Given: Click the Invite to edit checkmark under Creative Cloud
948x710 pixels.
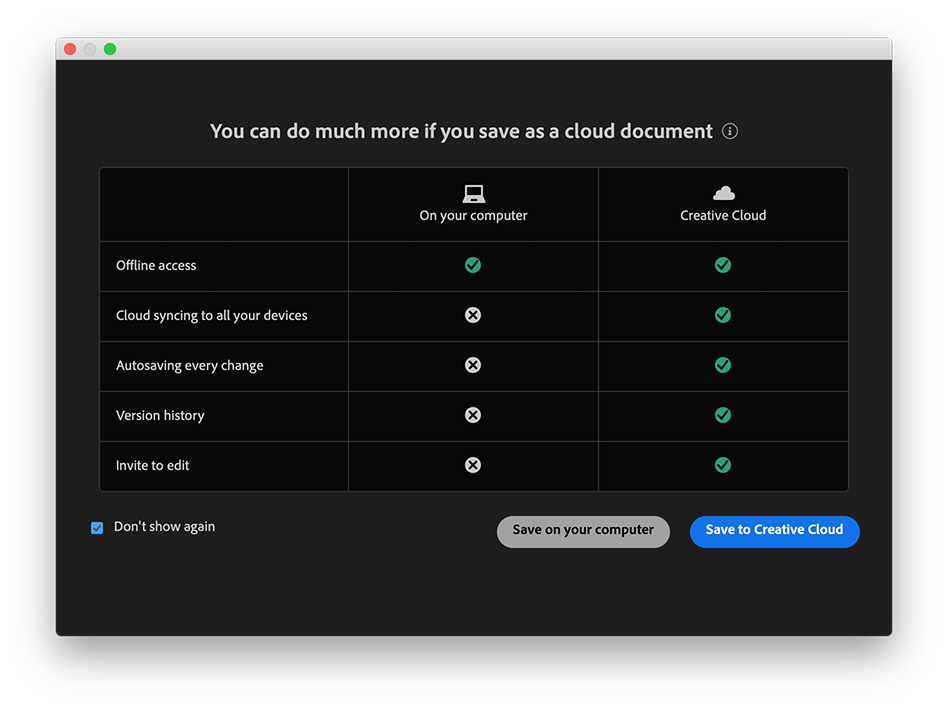Looking at the screenshot, I should (722, 465).
